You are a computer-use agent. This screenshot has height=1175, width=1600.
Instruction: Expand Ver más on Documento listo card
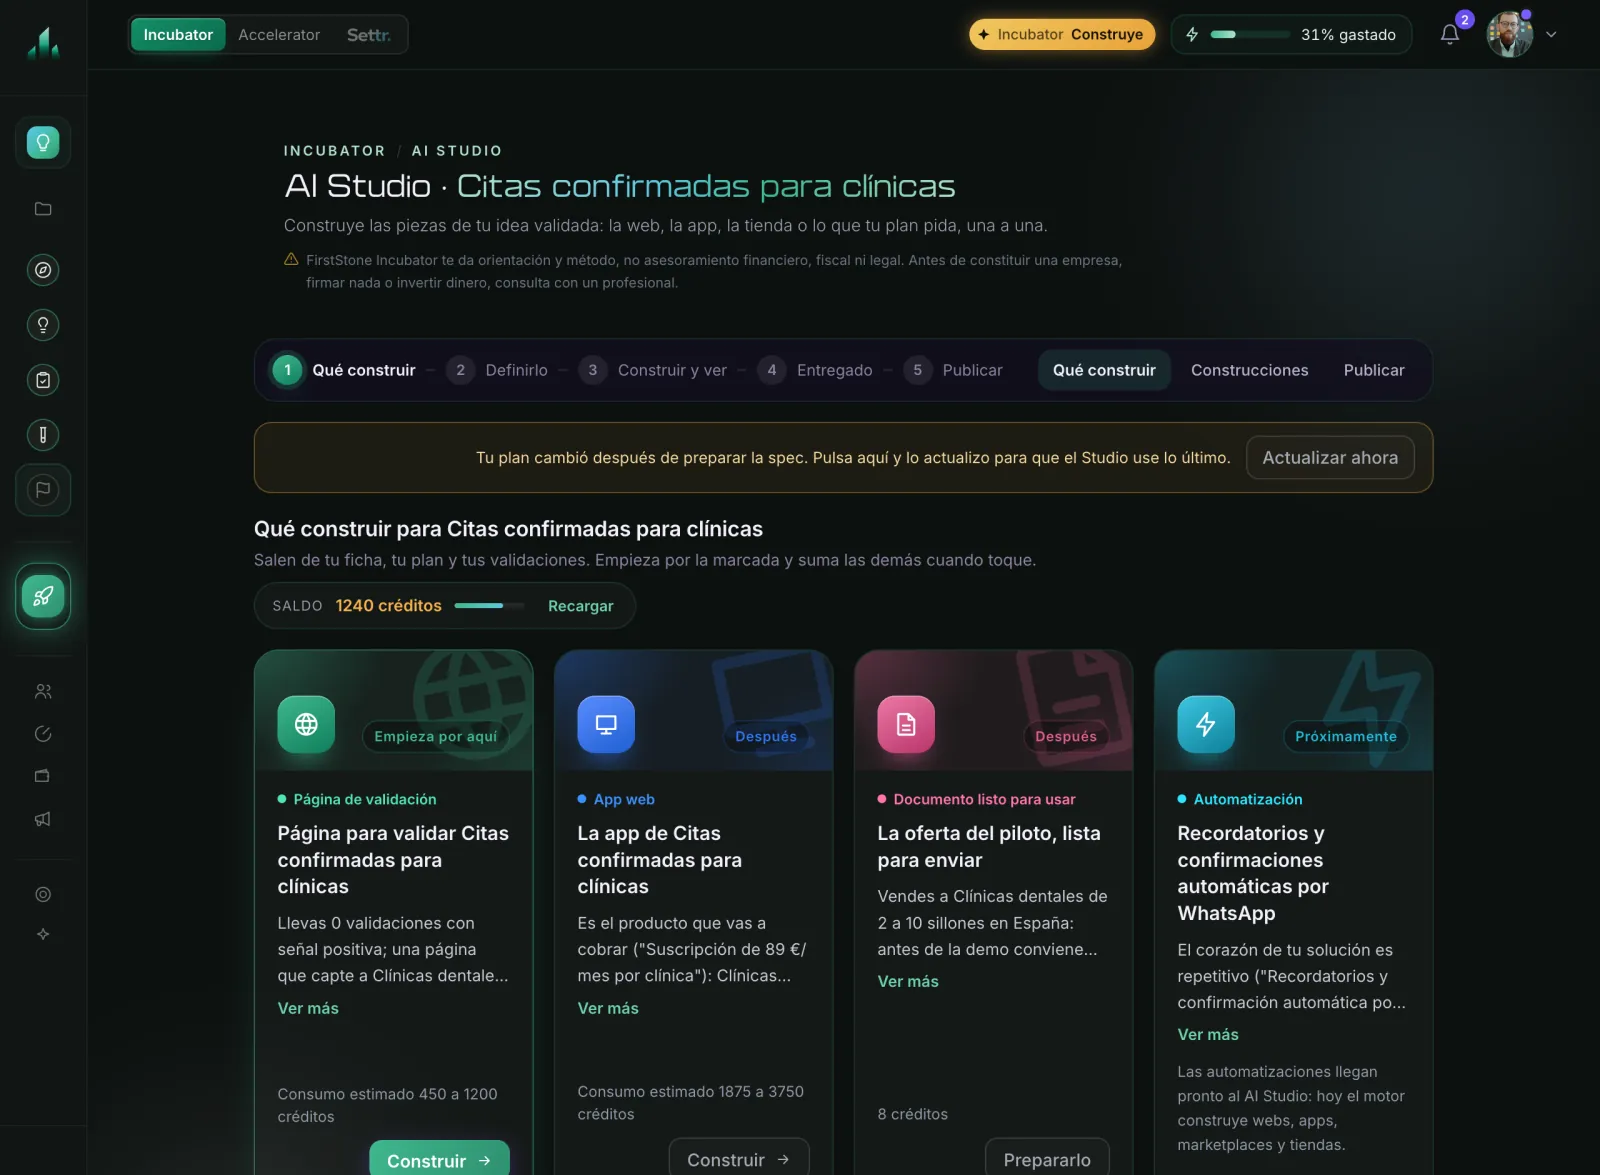[908, 981]
